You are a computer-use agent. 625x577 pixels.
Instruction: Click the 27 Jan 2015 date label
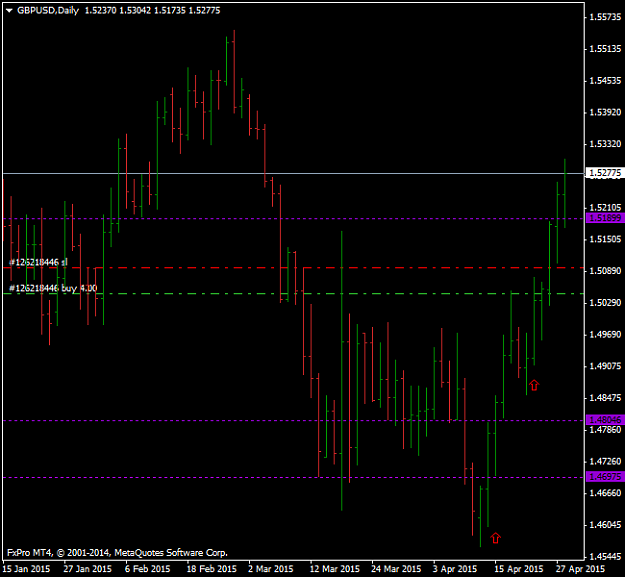pos(87,569)
